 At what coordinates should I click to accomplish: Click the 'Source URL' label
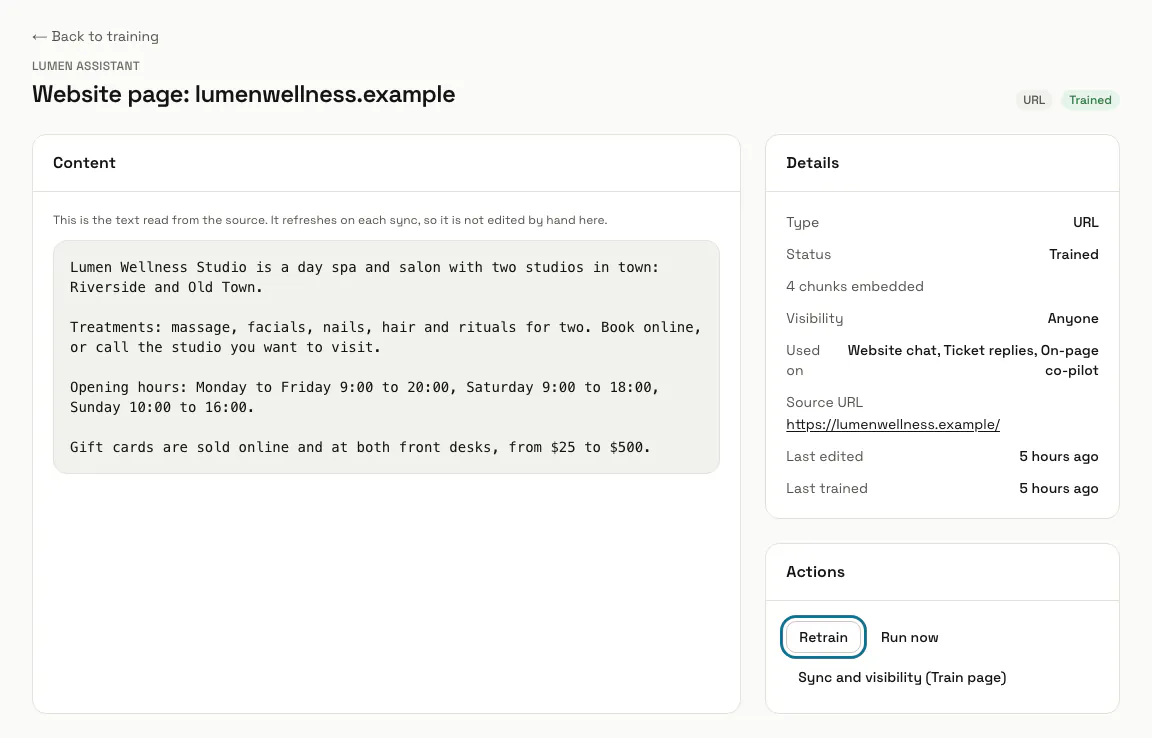824,402
